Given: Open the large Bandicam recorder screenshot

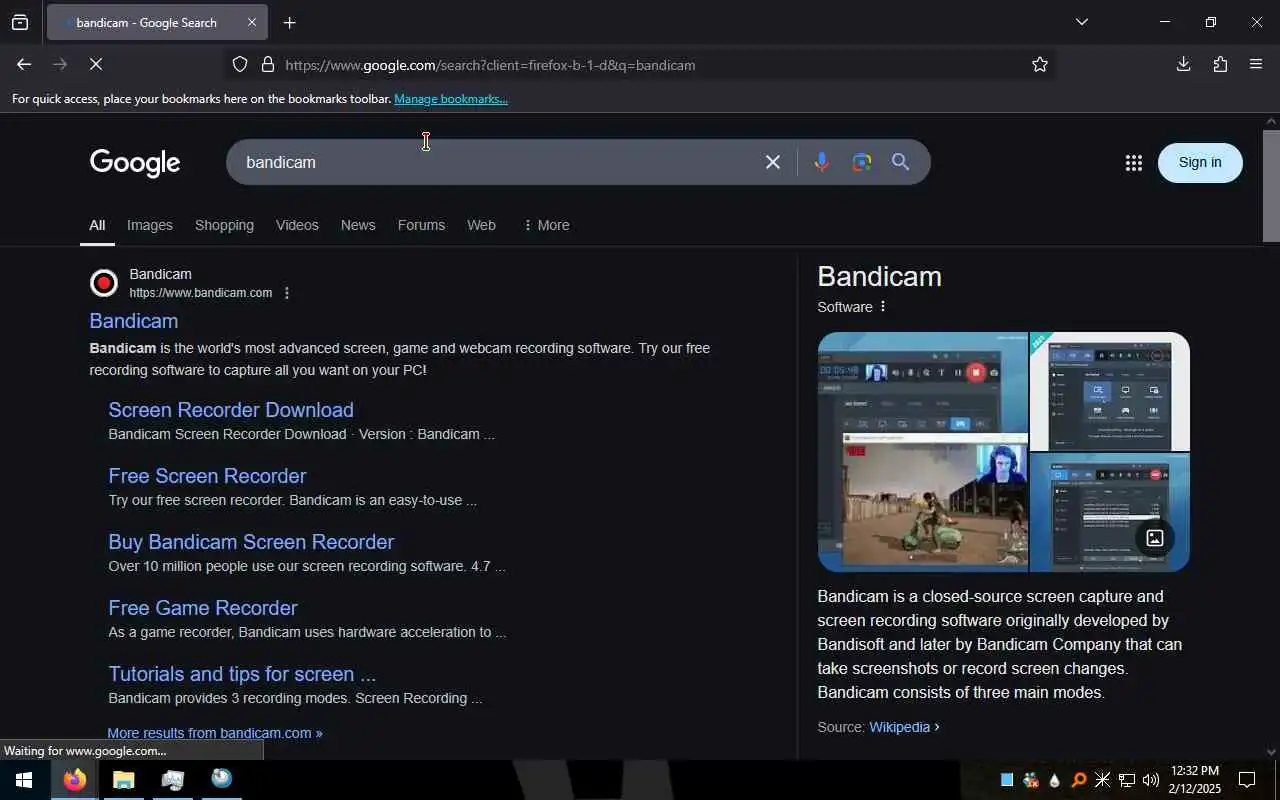Looking at the screenshot, I should coord(922,452).
